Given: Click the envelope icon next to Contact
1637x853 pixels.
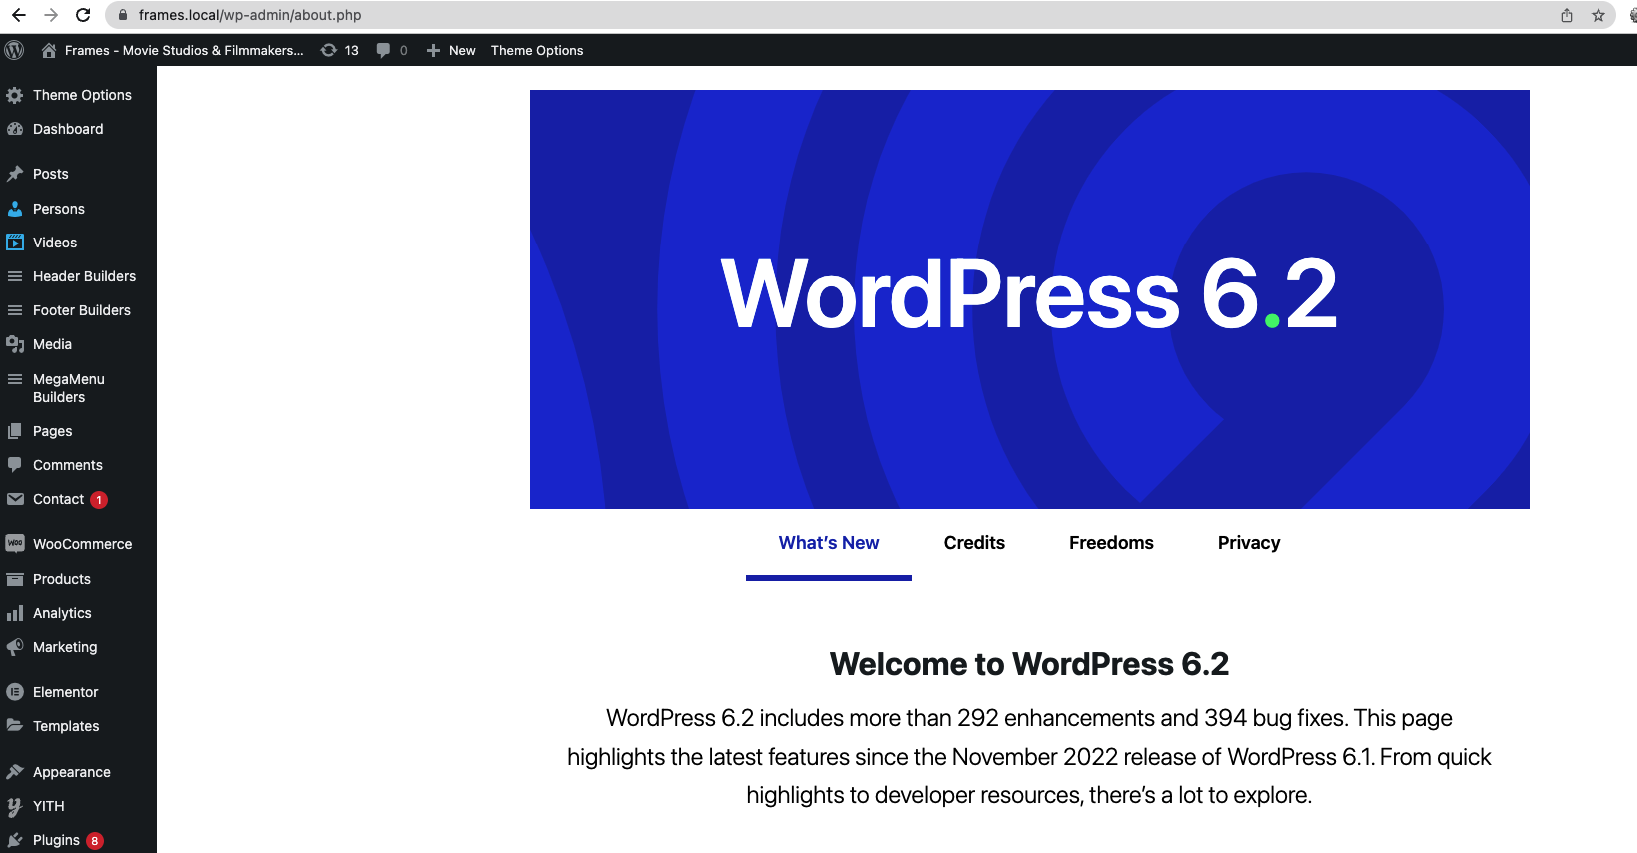Looking at the screenshot, I should 15,499.
